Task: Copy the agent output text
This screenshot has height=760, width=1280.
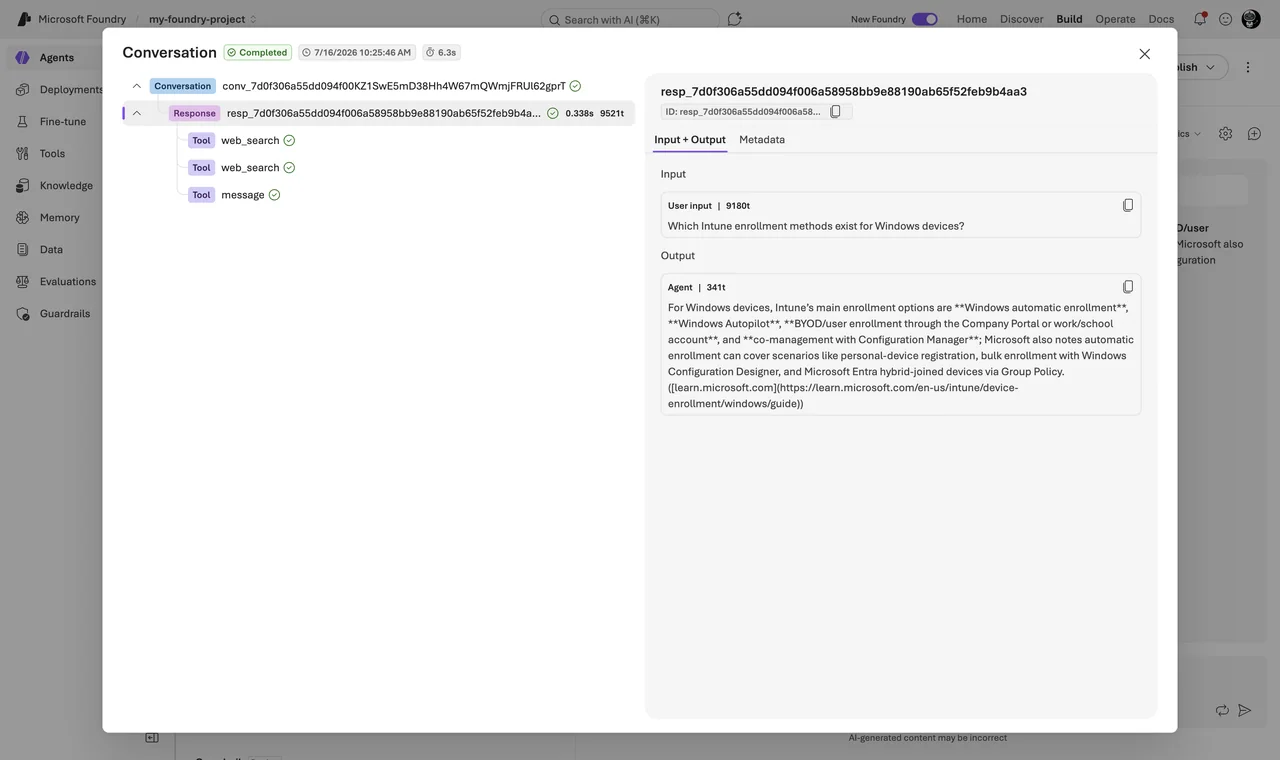Action: [1128, 287]
